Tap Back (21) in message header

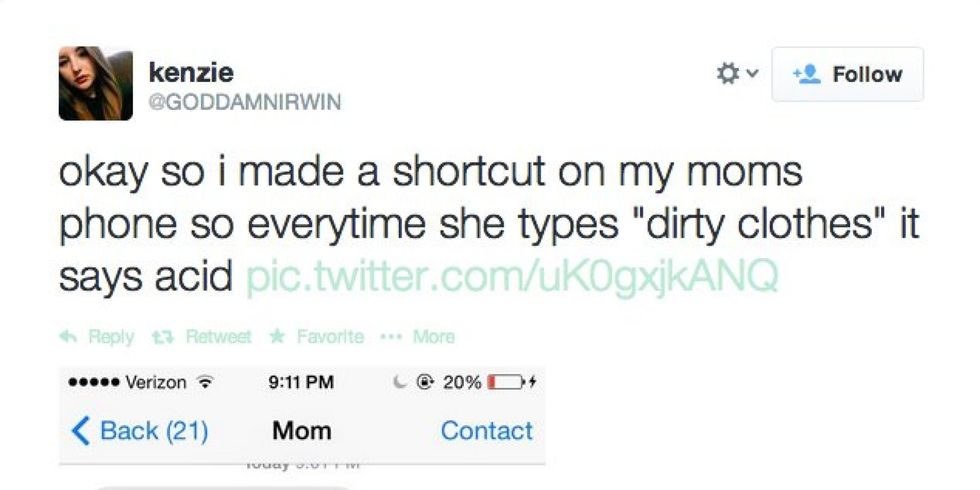pyautogui.click(x=140, y=431)
